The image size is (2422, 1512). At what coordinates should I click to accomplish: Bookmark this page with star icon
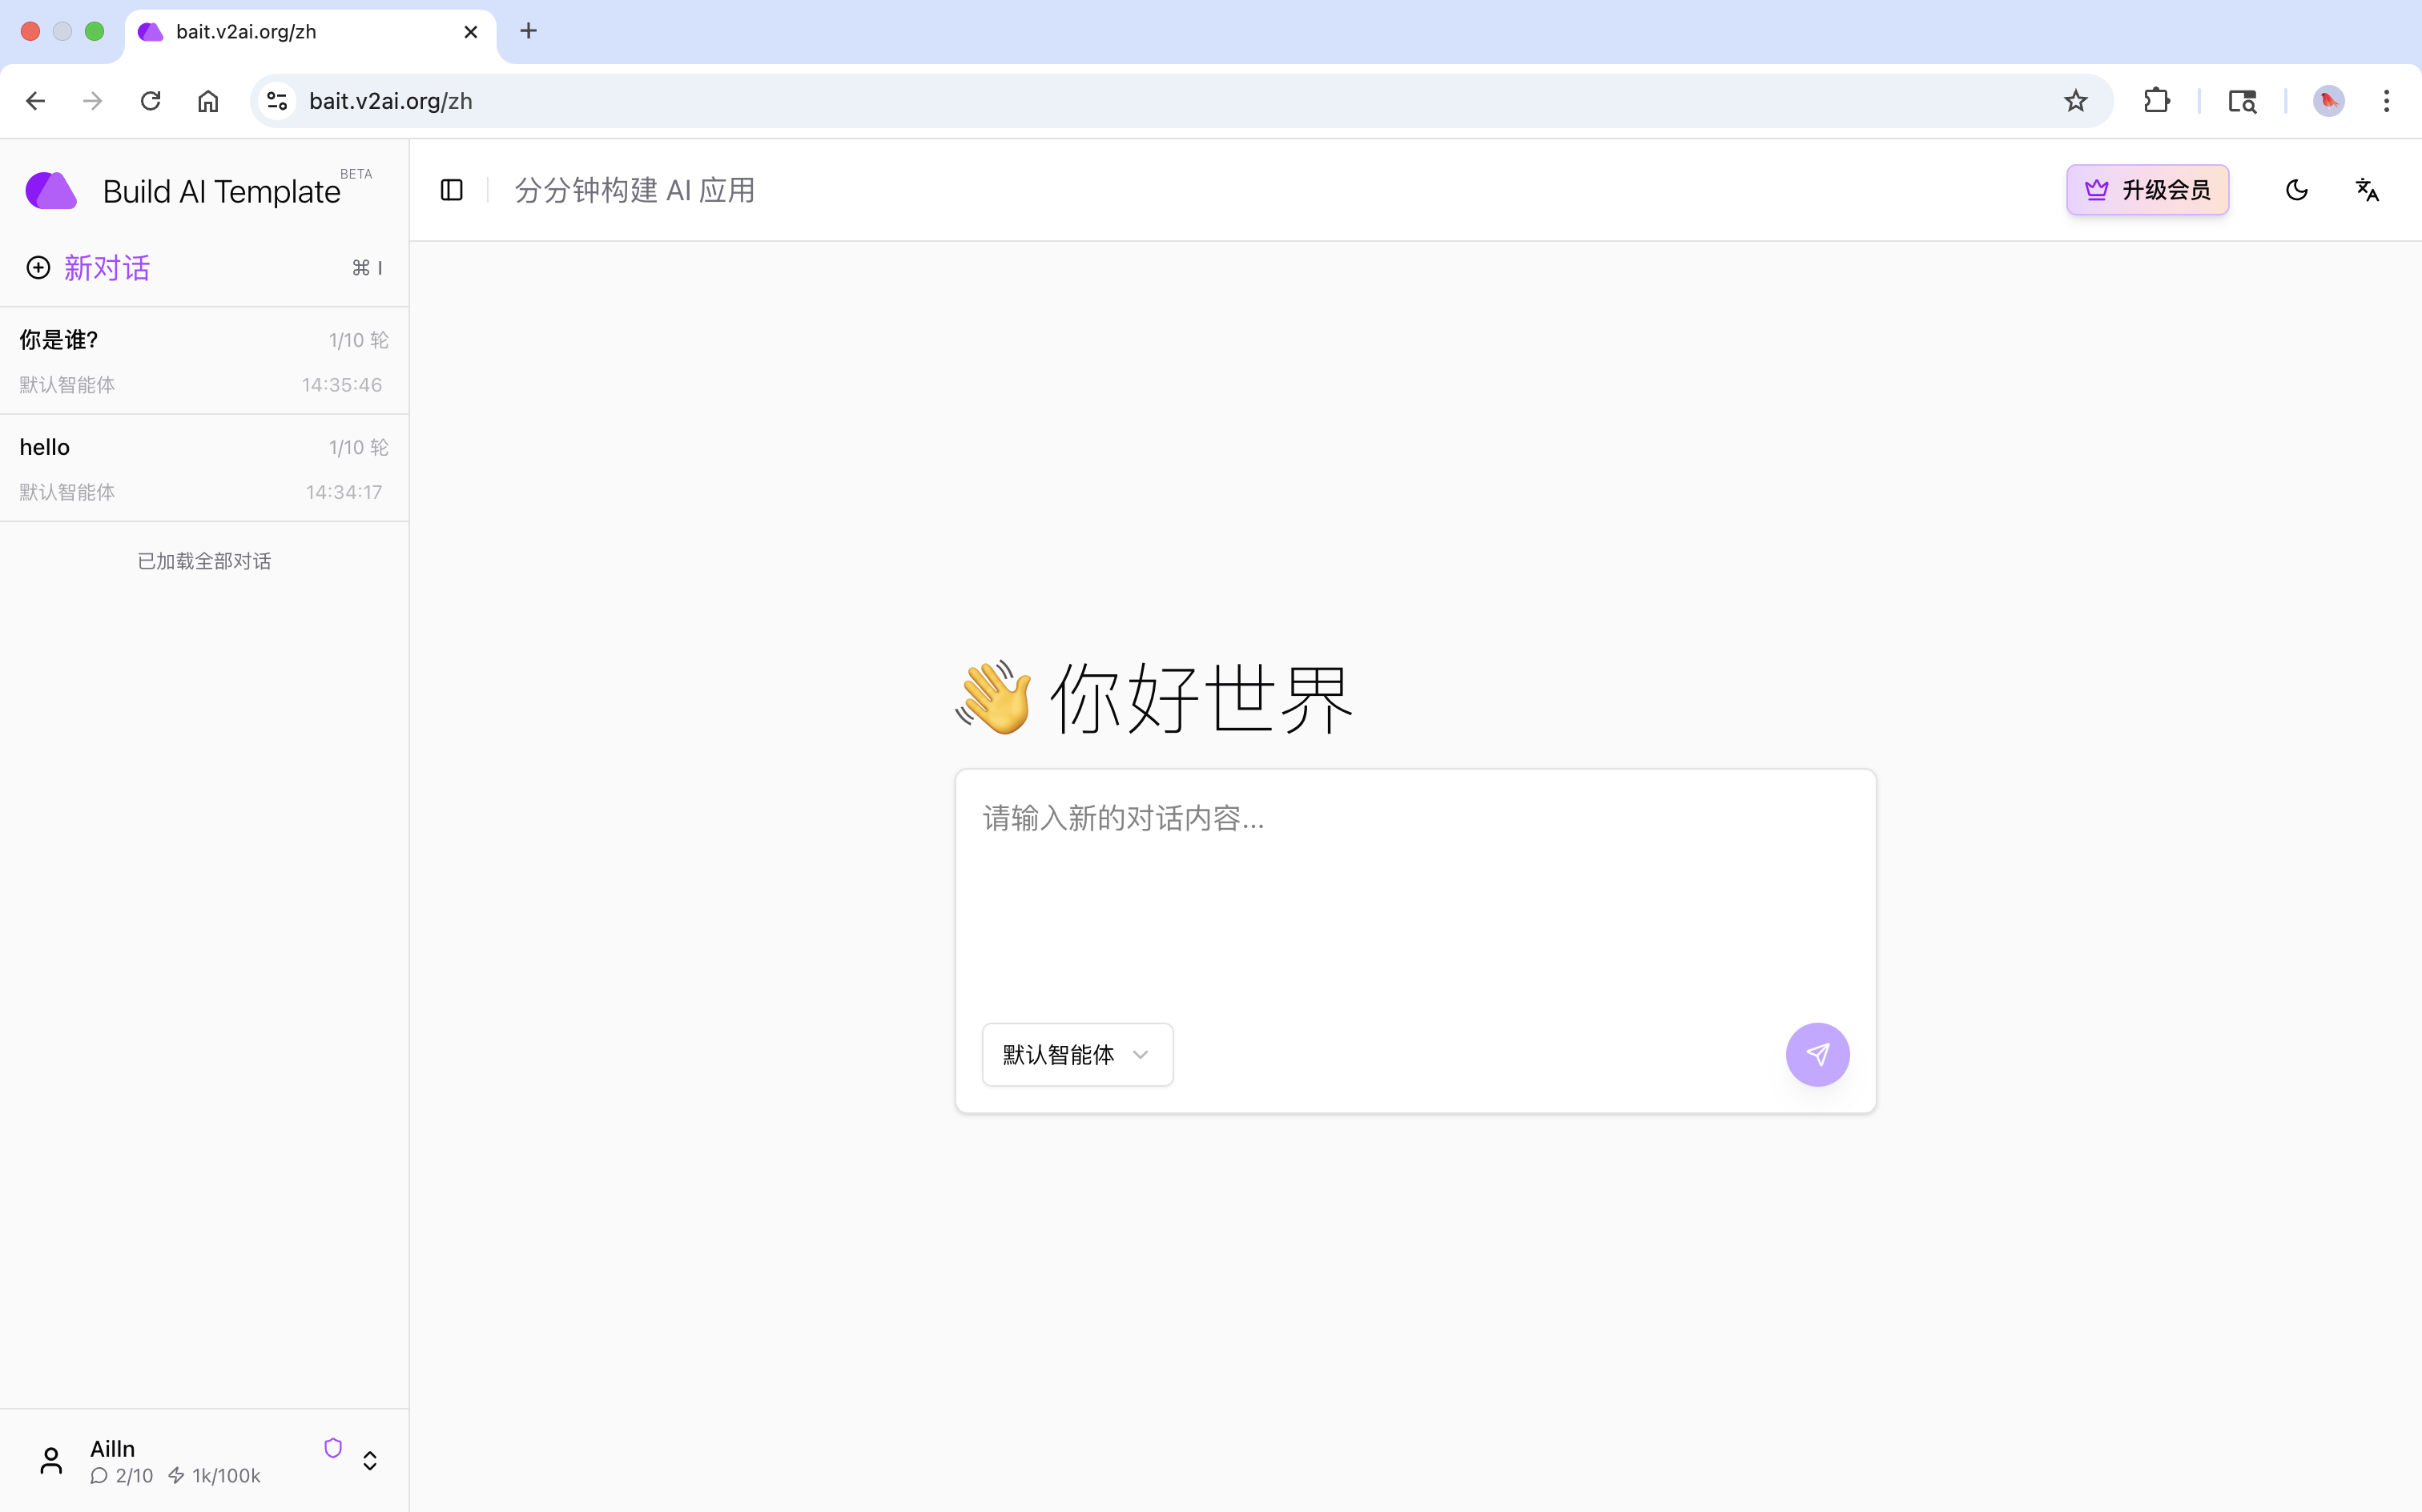[x=2076, y=101]
